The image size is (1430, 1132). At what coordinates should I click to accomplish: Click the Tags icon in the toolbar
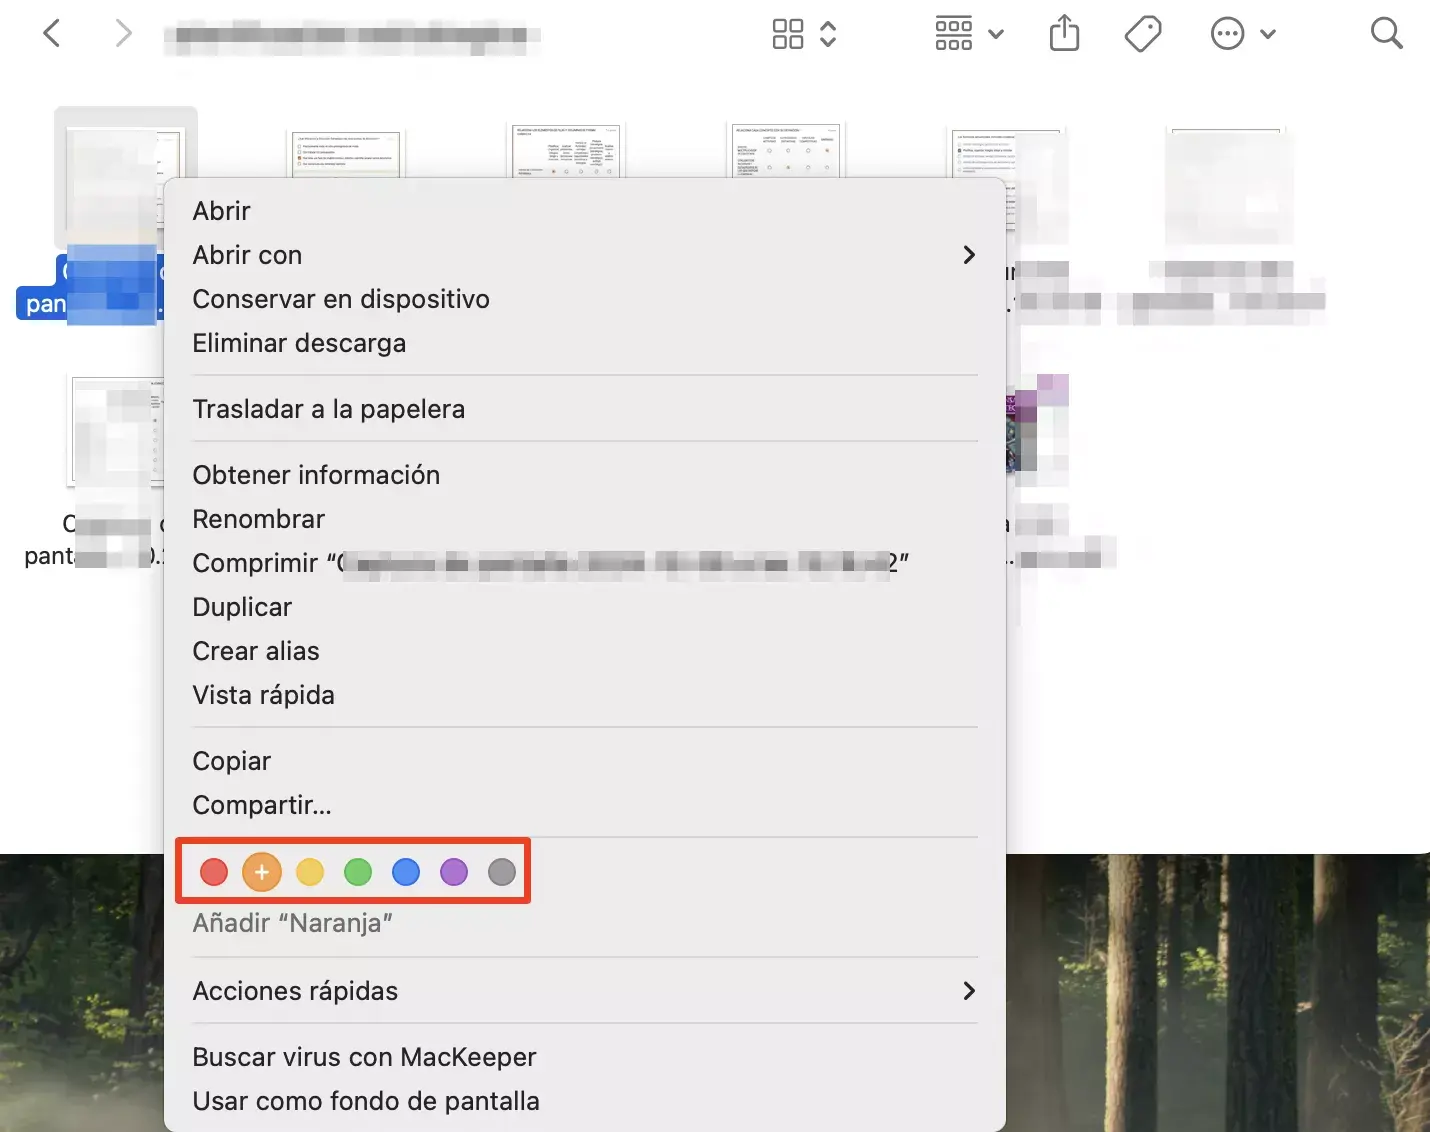pyautogui.click(x=1143, y=33)
